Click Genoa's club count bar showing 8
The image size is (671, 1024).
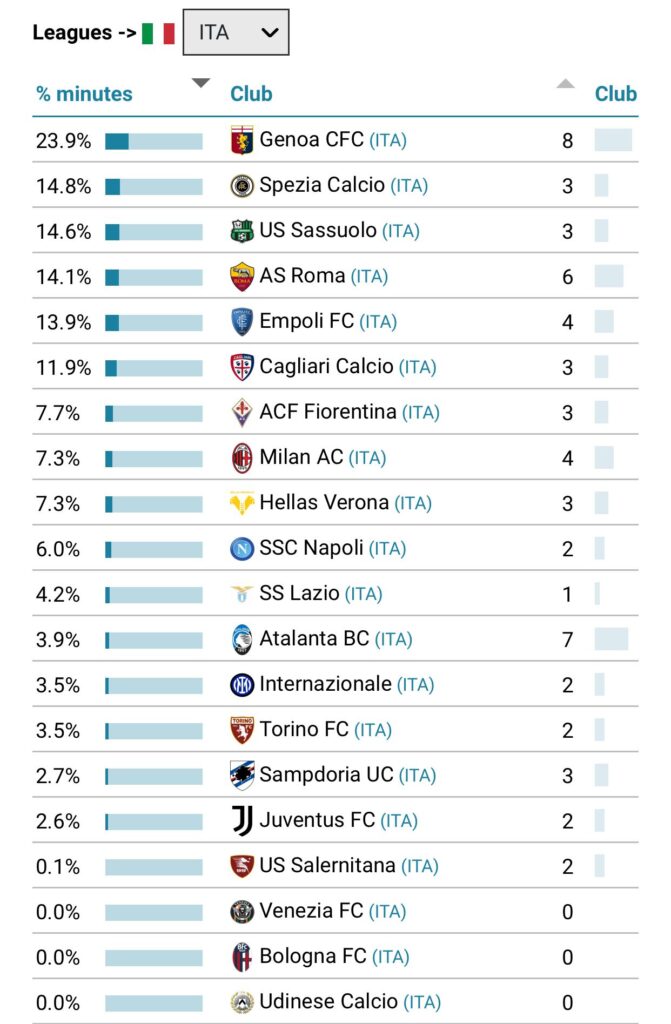coord(613,140)
